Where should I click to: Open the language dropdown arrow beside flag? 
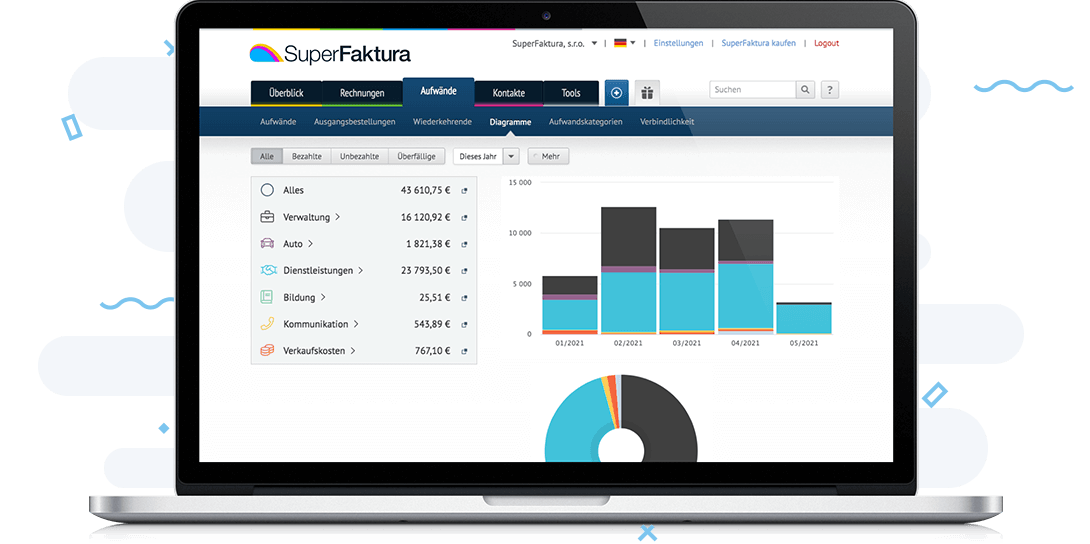click(x=633, y=43)
